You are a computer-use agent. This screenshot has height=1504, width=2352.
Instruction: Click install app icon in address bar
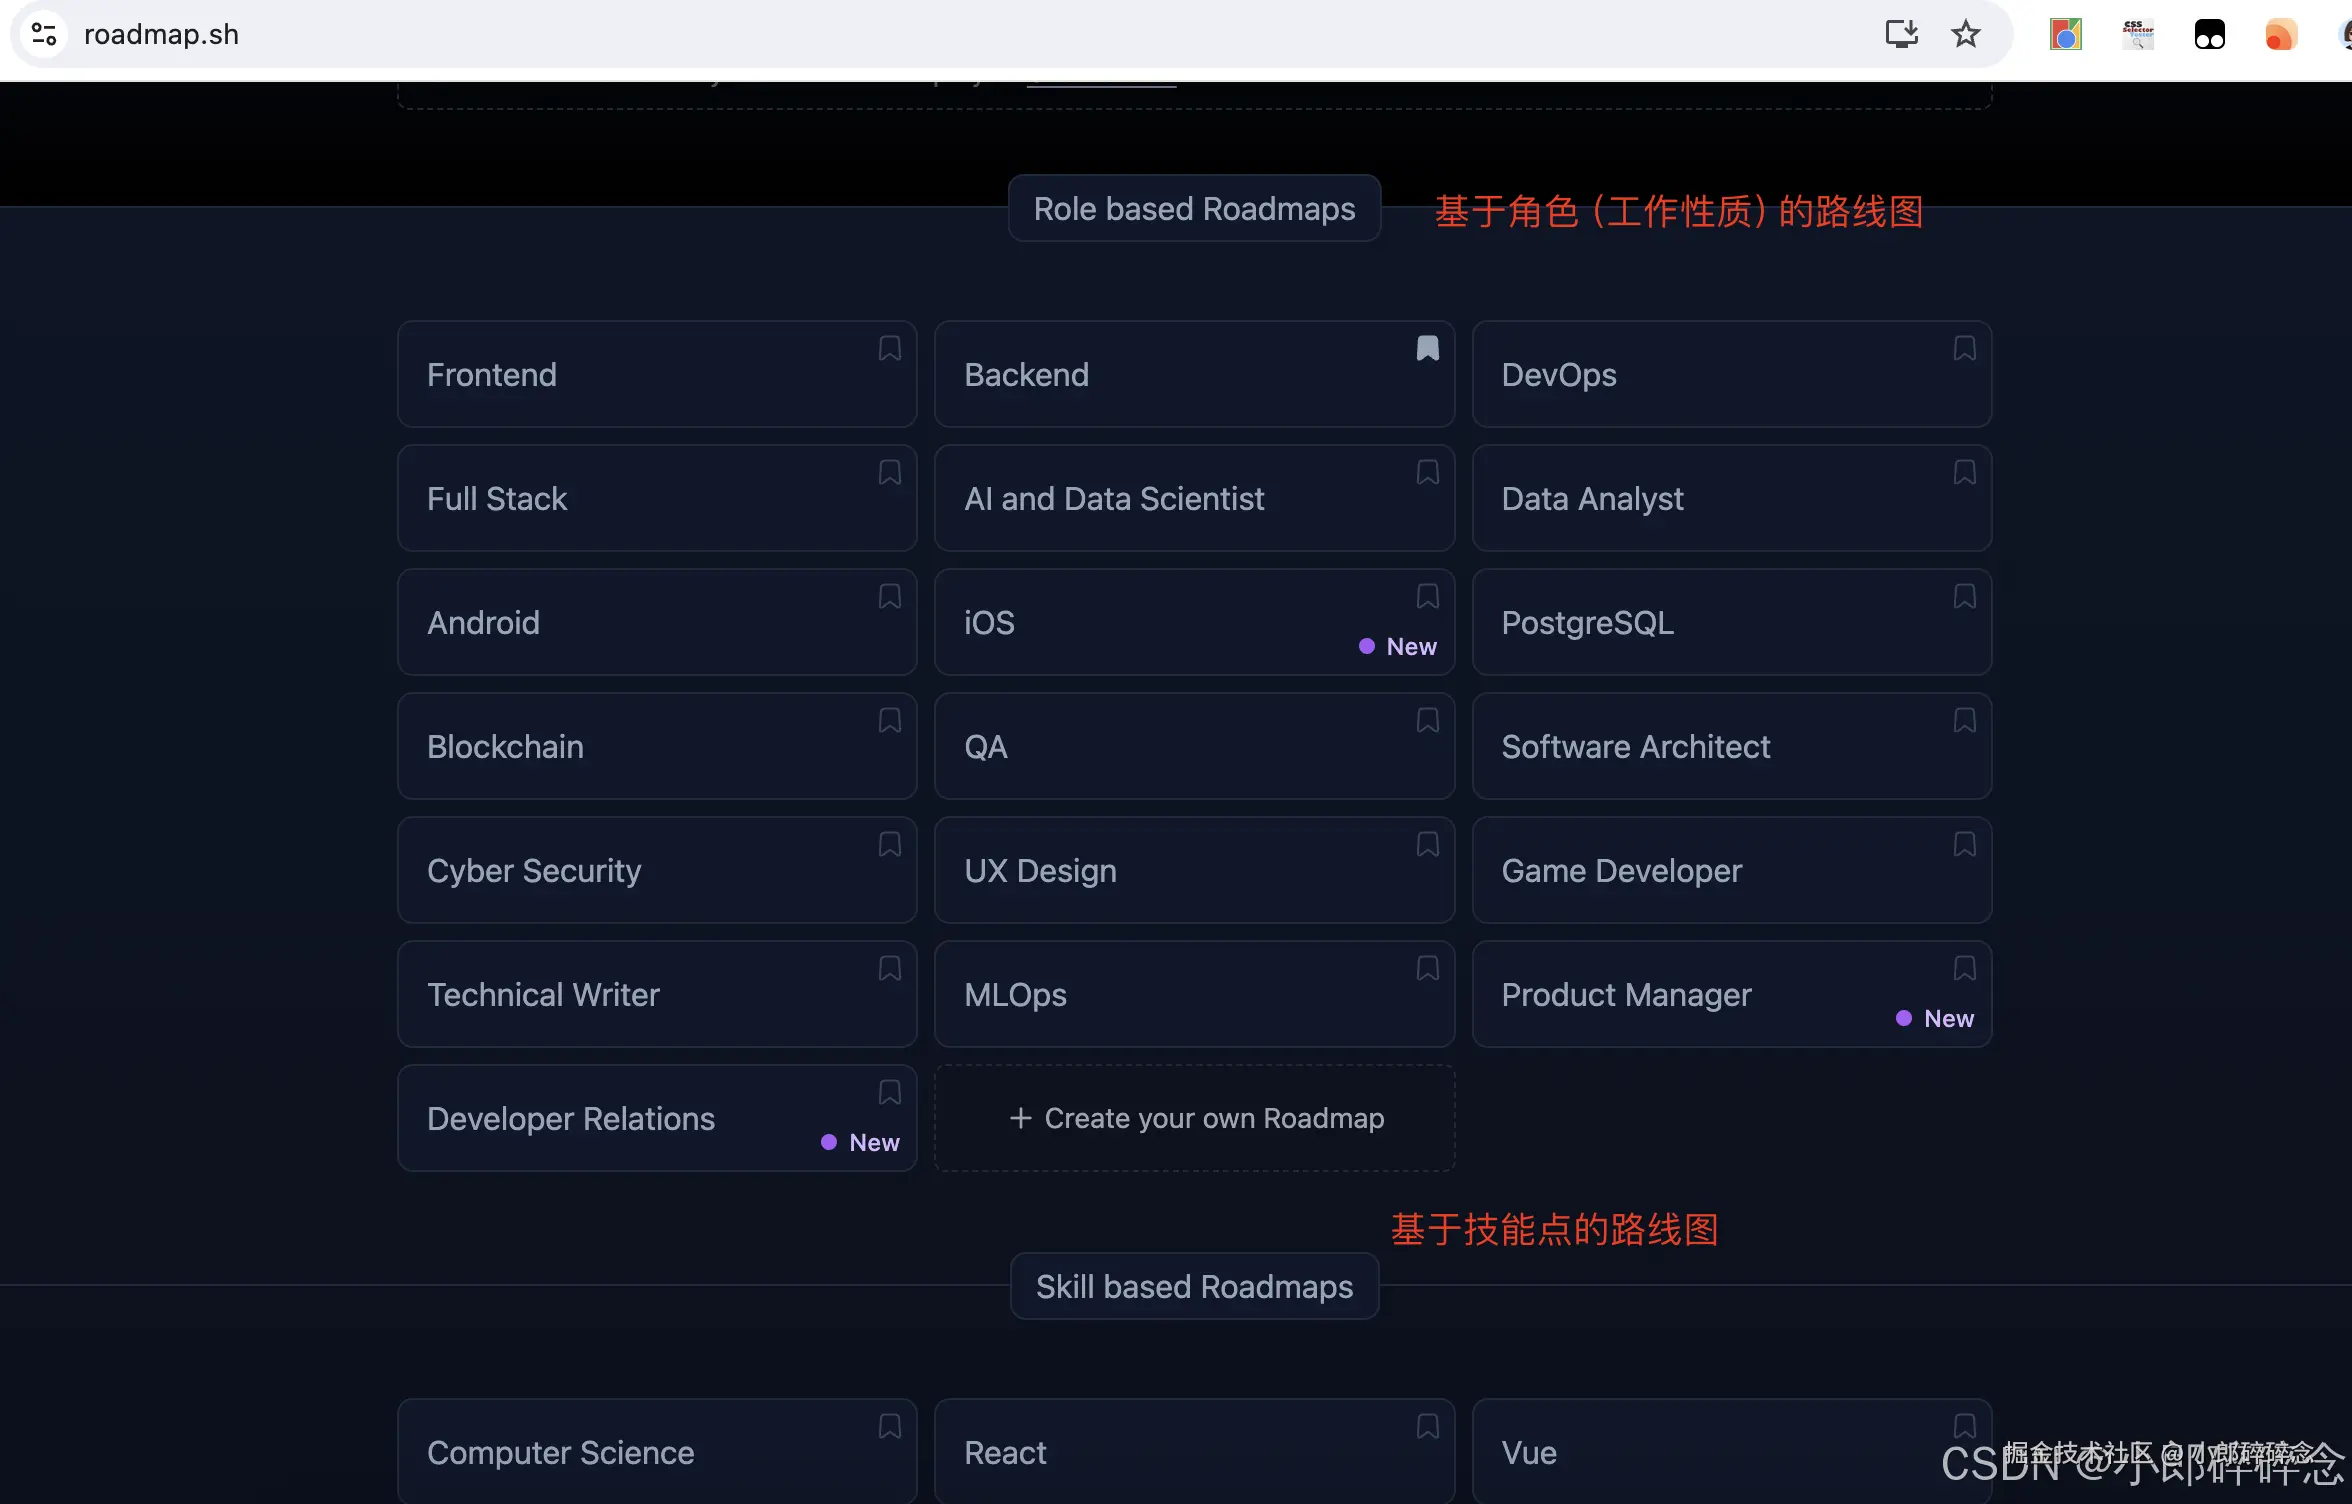1901,34
